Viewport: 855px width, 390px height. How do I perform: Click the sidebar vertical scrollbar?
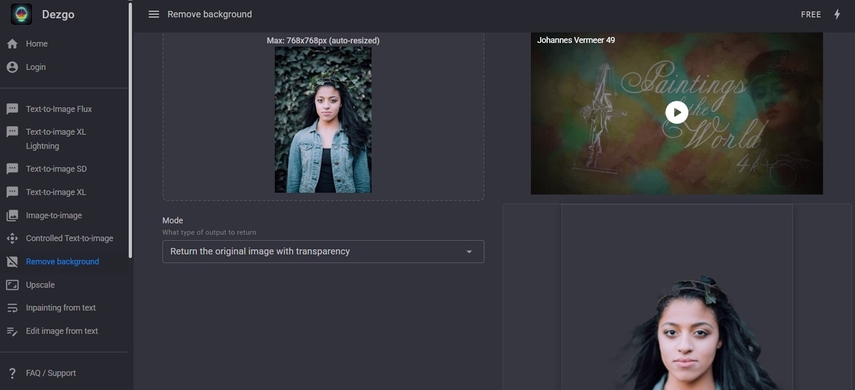pos(130,131)
